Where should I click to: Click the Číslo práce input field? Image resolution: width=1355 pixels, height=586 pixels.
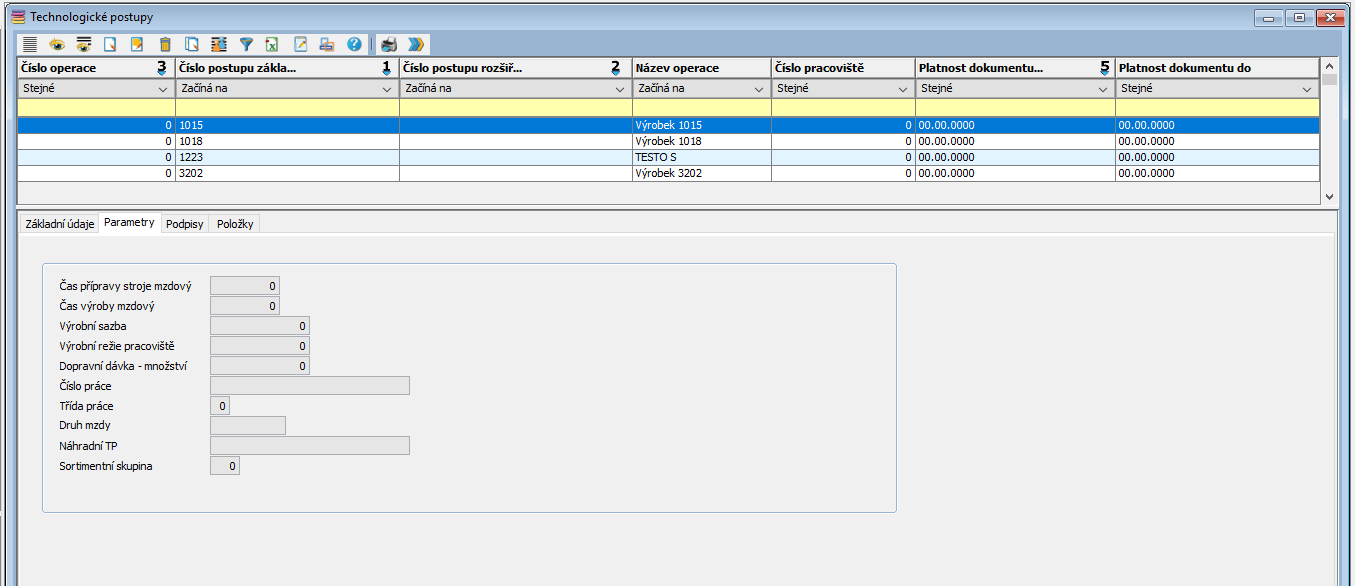tap(309, 386)
